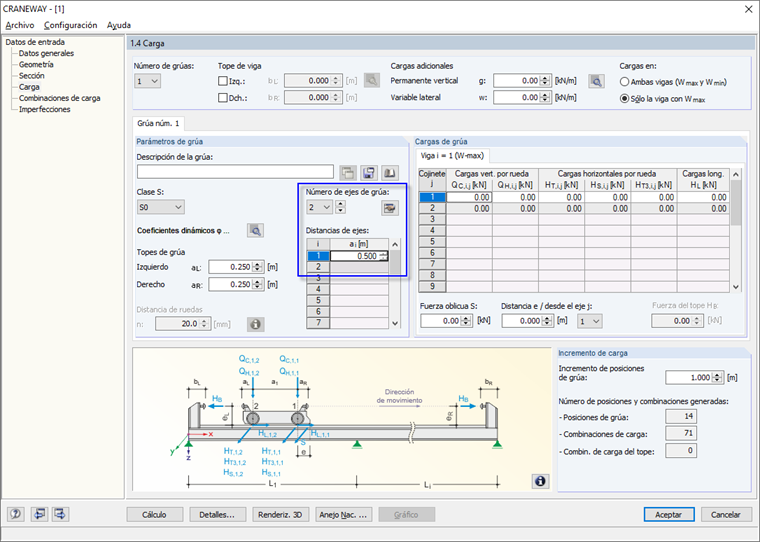Click info icon in crane diagram
Viewport: 760px width, 542px height.
tap(540, 481)
